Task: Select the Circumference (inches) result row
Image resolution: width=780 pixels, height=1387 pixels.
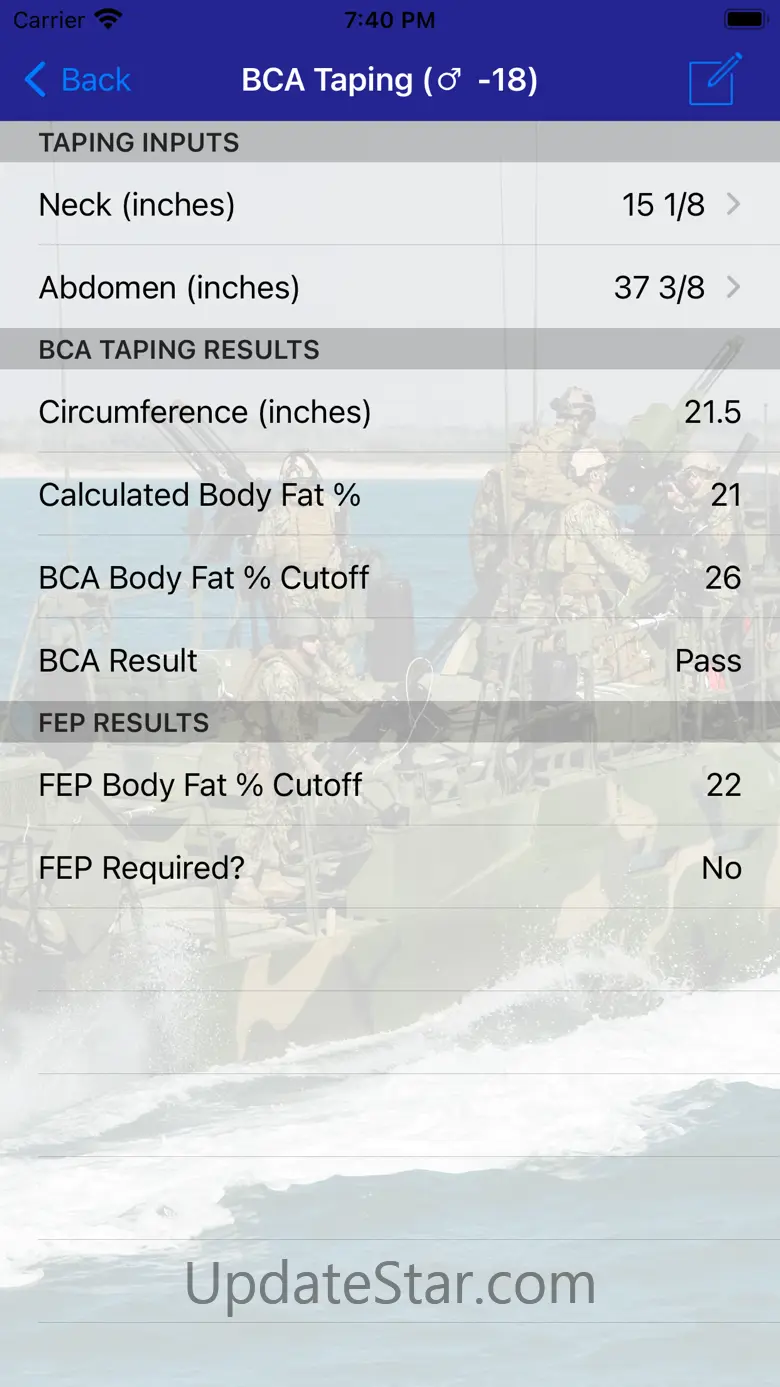Action: 390,412
